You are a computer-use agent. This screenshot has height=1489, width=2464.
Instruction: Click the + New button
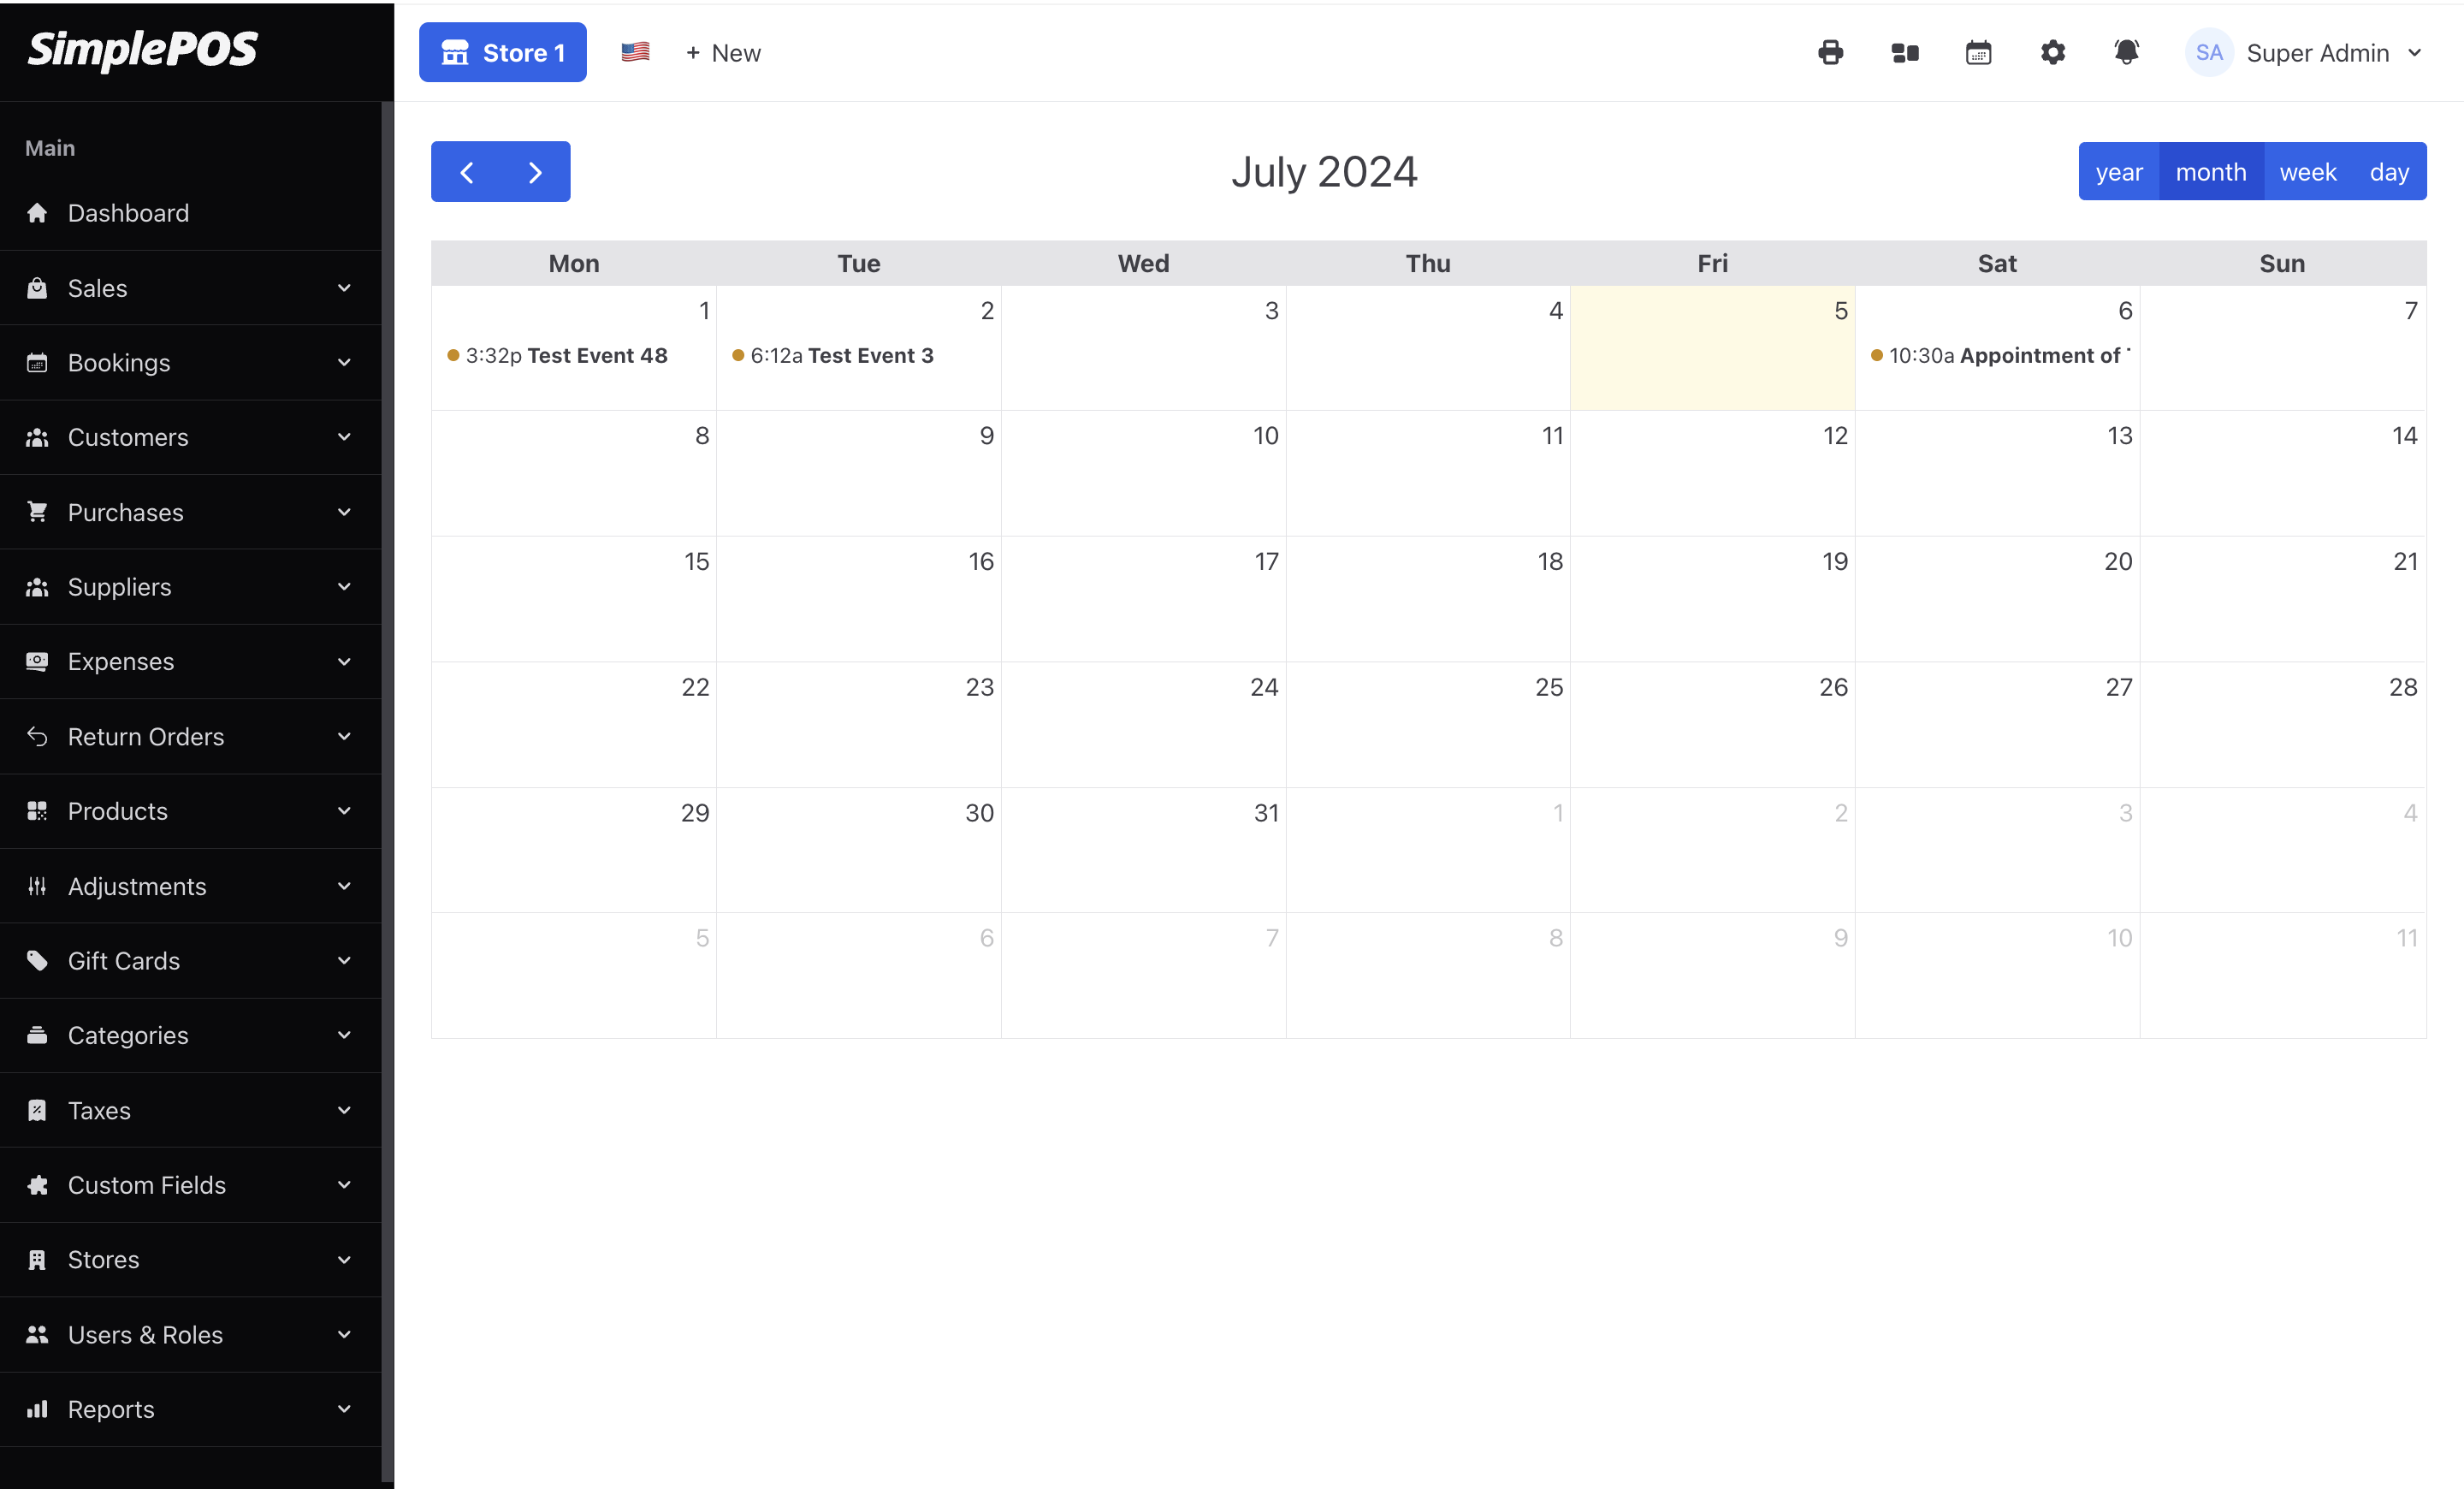point(723,53)
